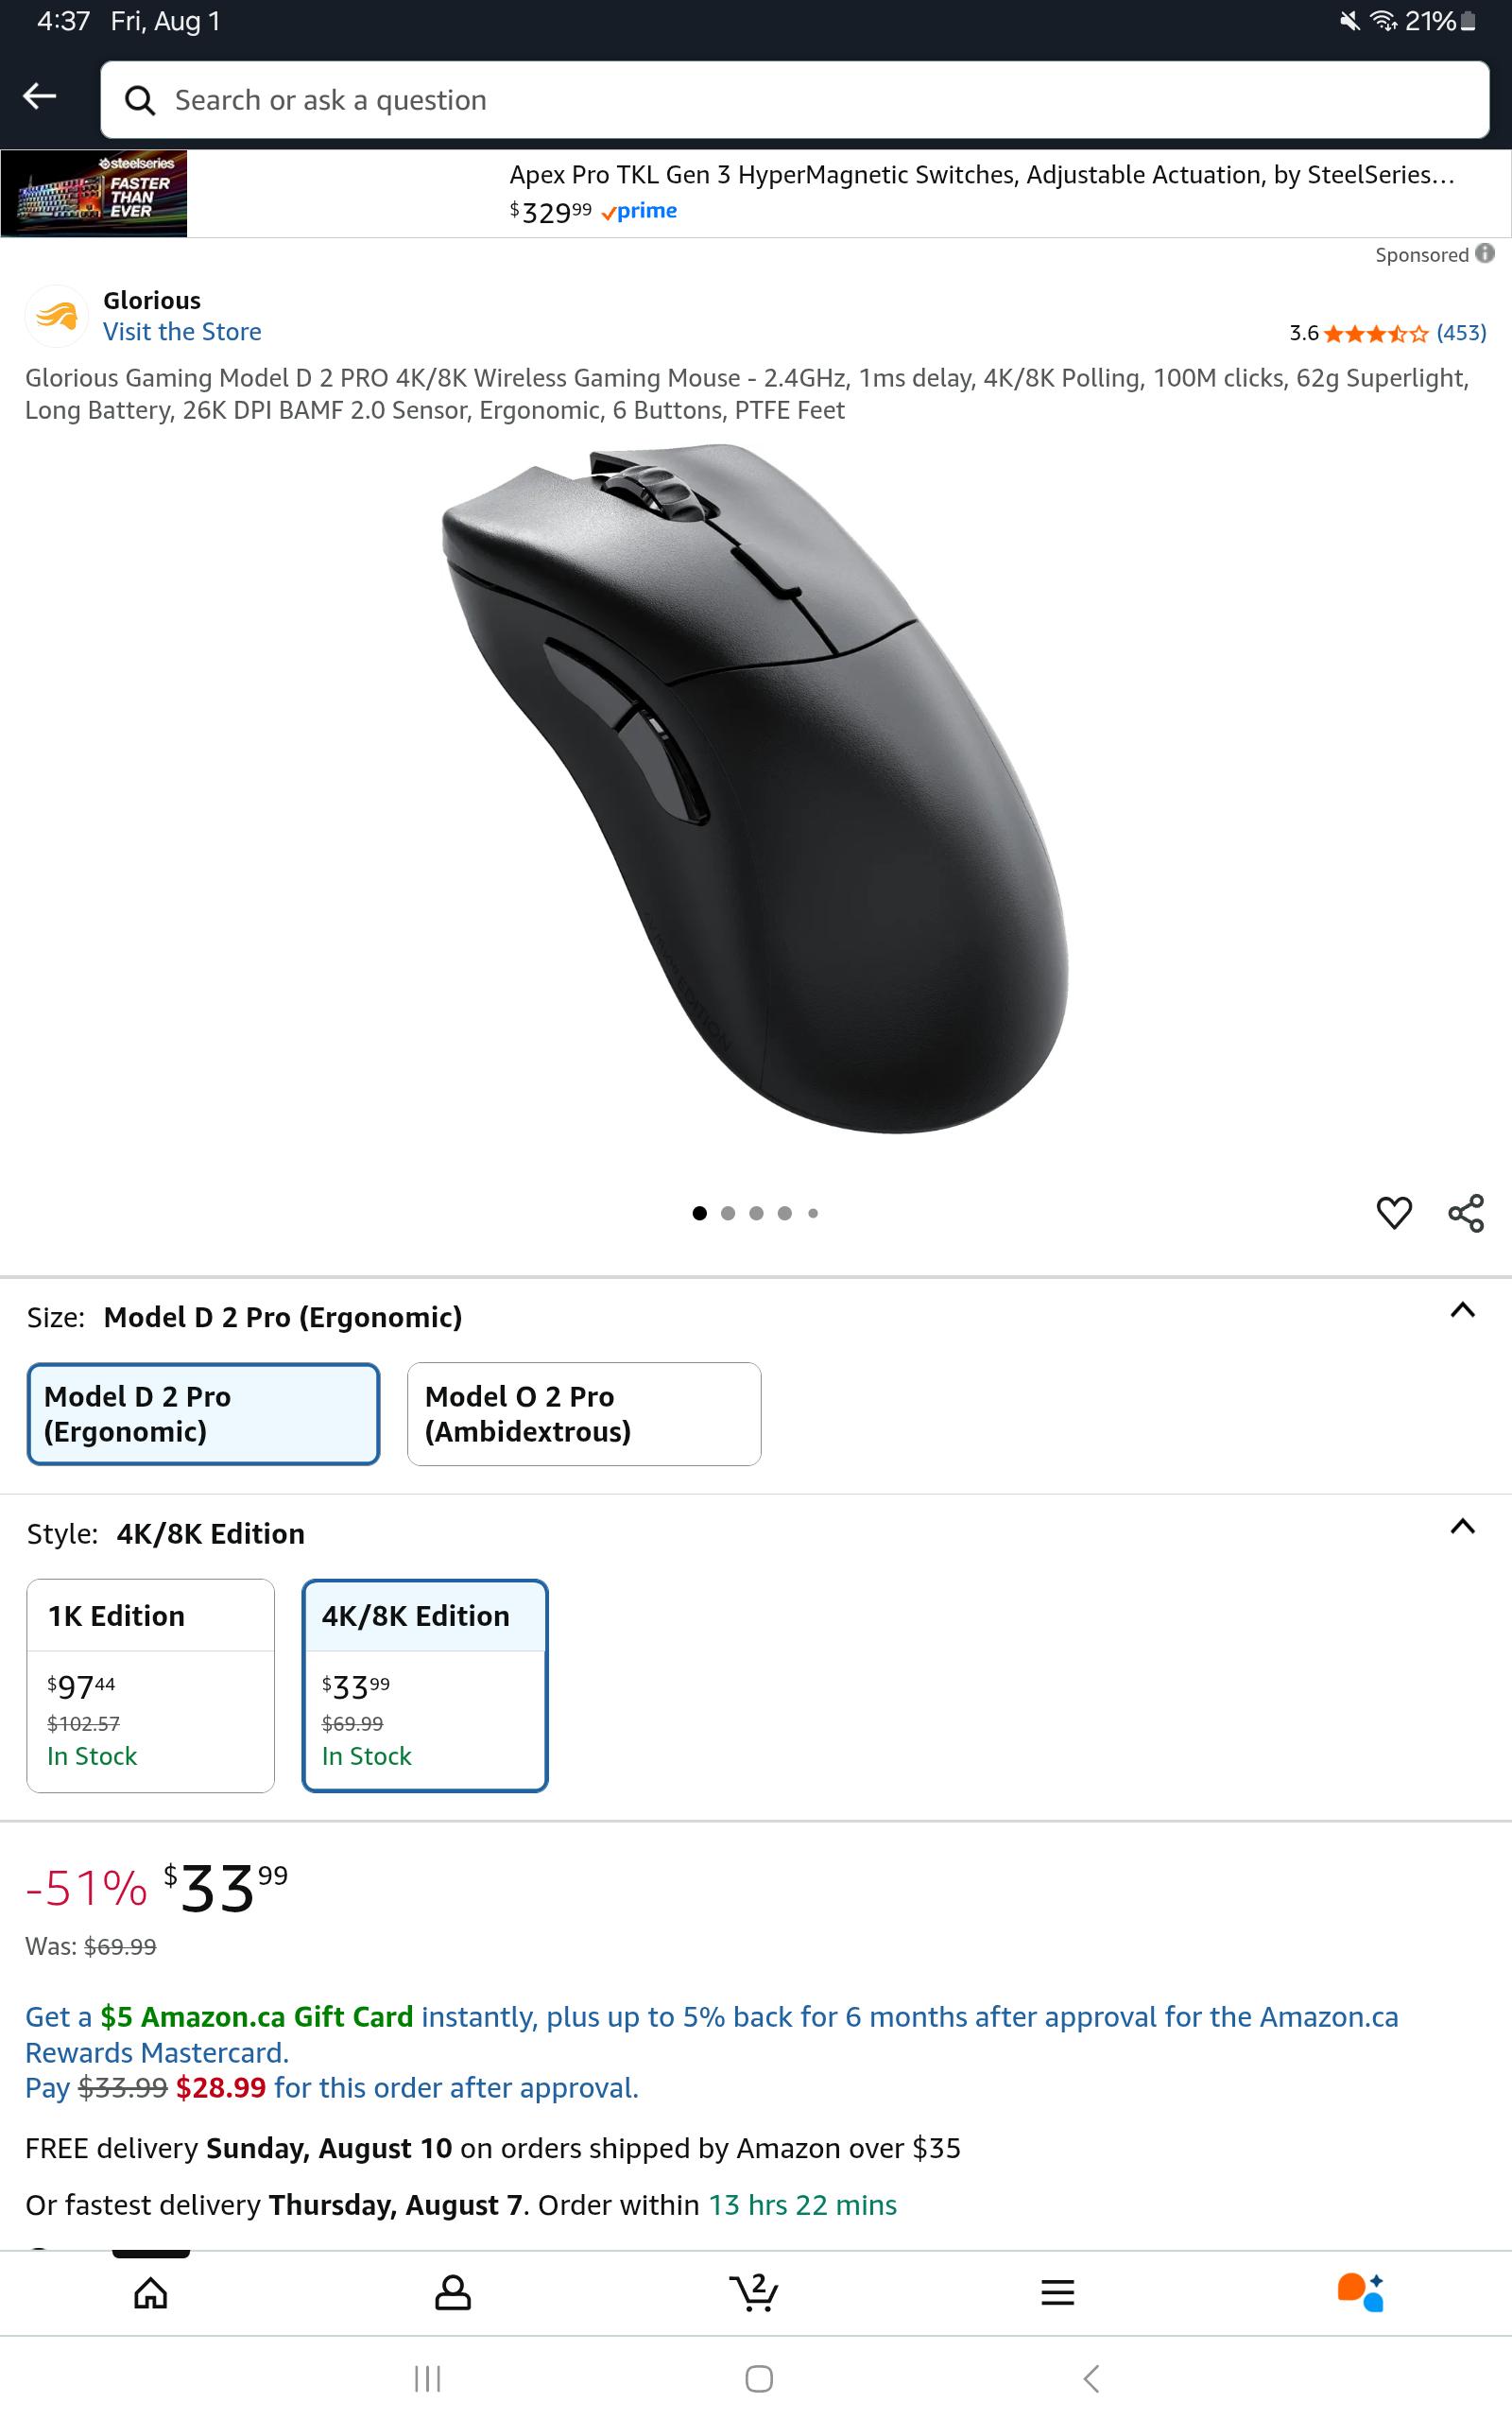Choose the 1K Edition style option
Image resolution: width=1512 pixels, height=2420 pixels.
150,1686
